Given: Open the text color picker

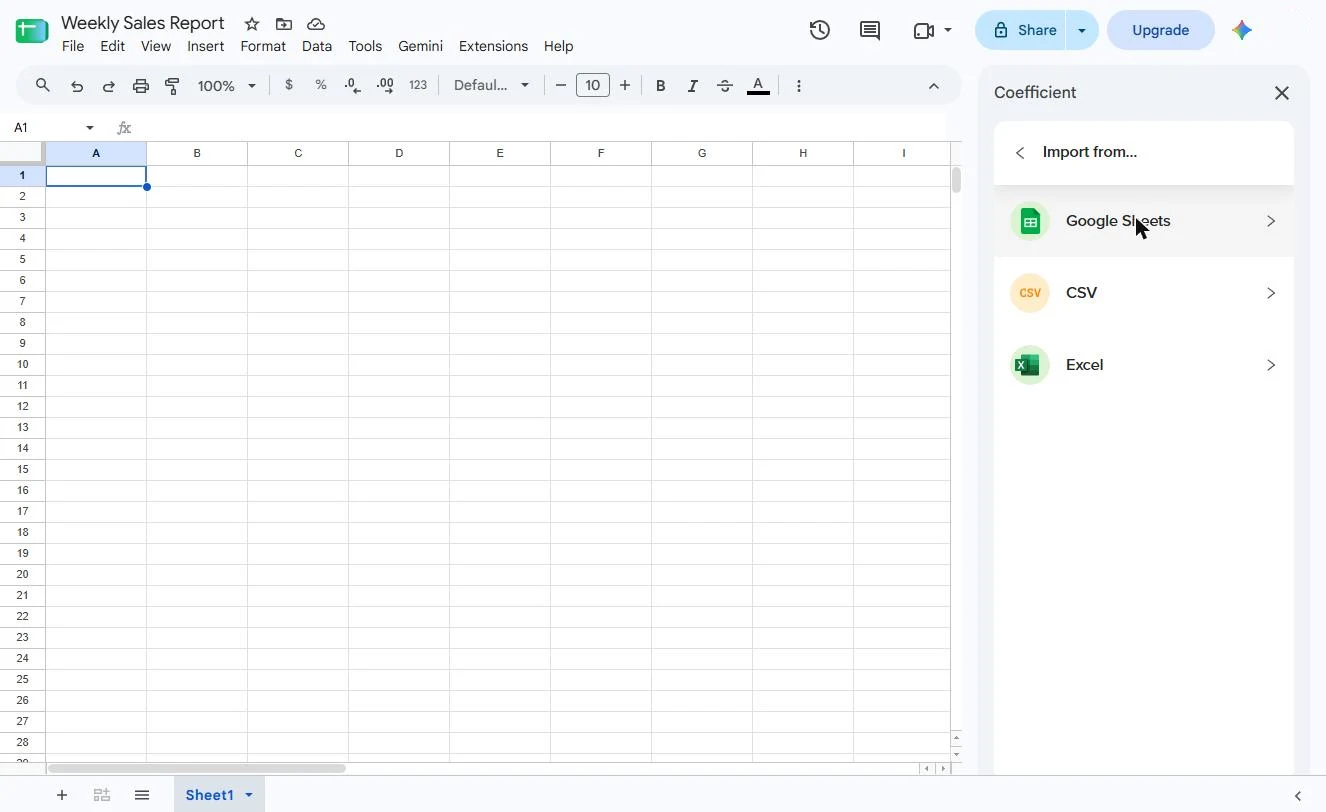Looking at the screenshot, I should tap(758, 86).
